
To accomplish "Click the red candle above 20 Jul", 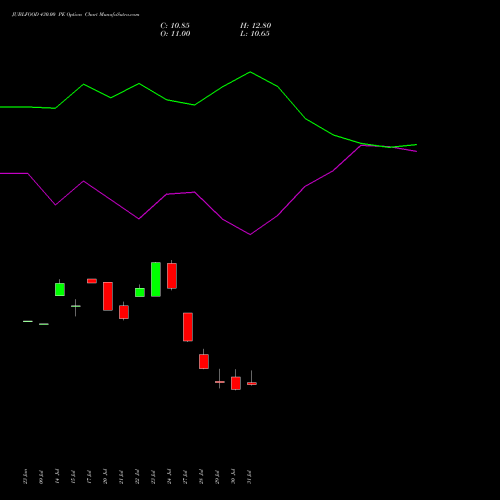I will (x=108, y=296).
